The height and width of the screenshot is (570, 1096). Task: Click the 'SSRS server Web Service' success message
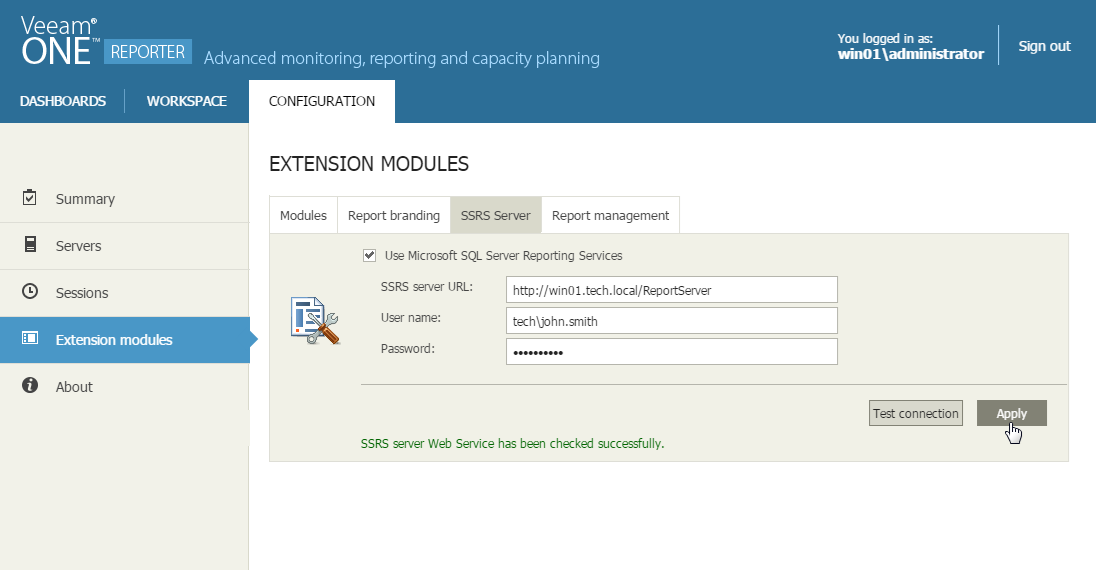tap(512, 443)
